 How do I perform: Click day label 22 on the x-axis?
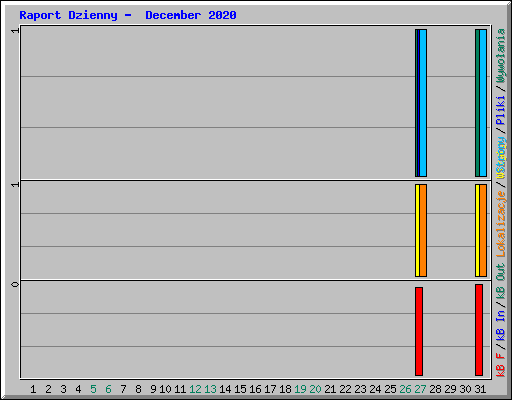point(345,389)
